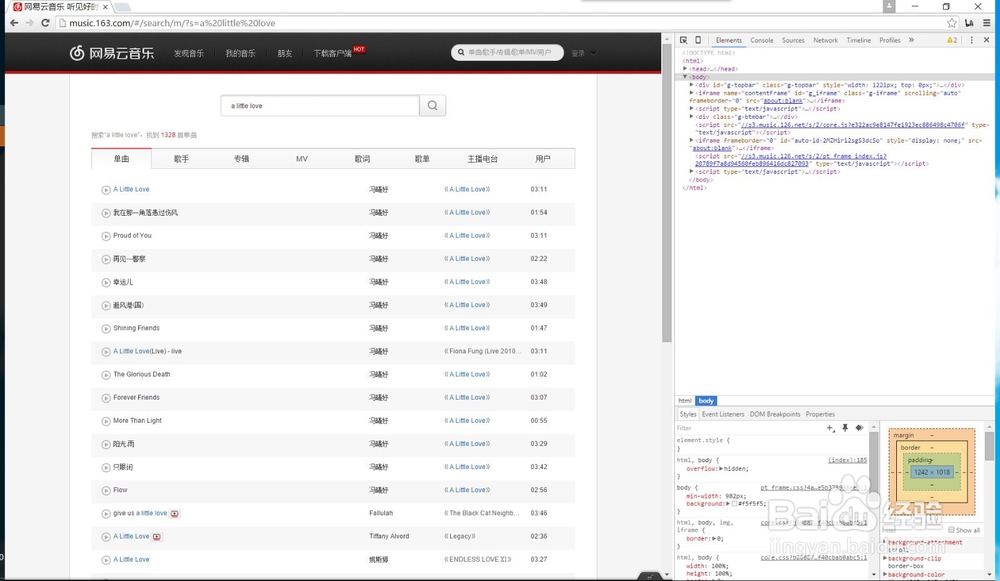Switch to the 歌手 search tab
The width and height of the screenshot is (1000, 581).
tap(181, 159)
